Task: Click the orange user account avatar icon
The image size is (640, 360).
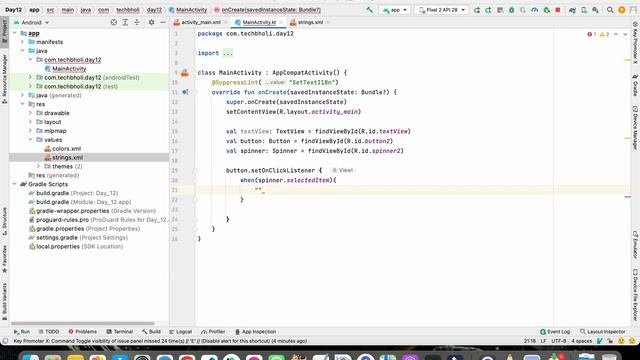Action: pos(622,10)
